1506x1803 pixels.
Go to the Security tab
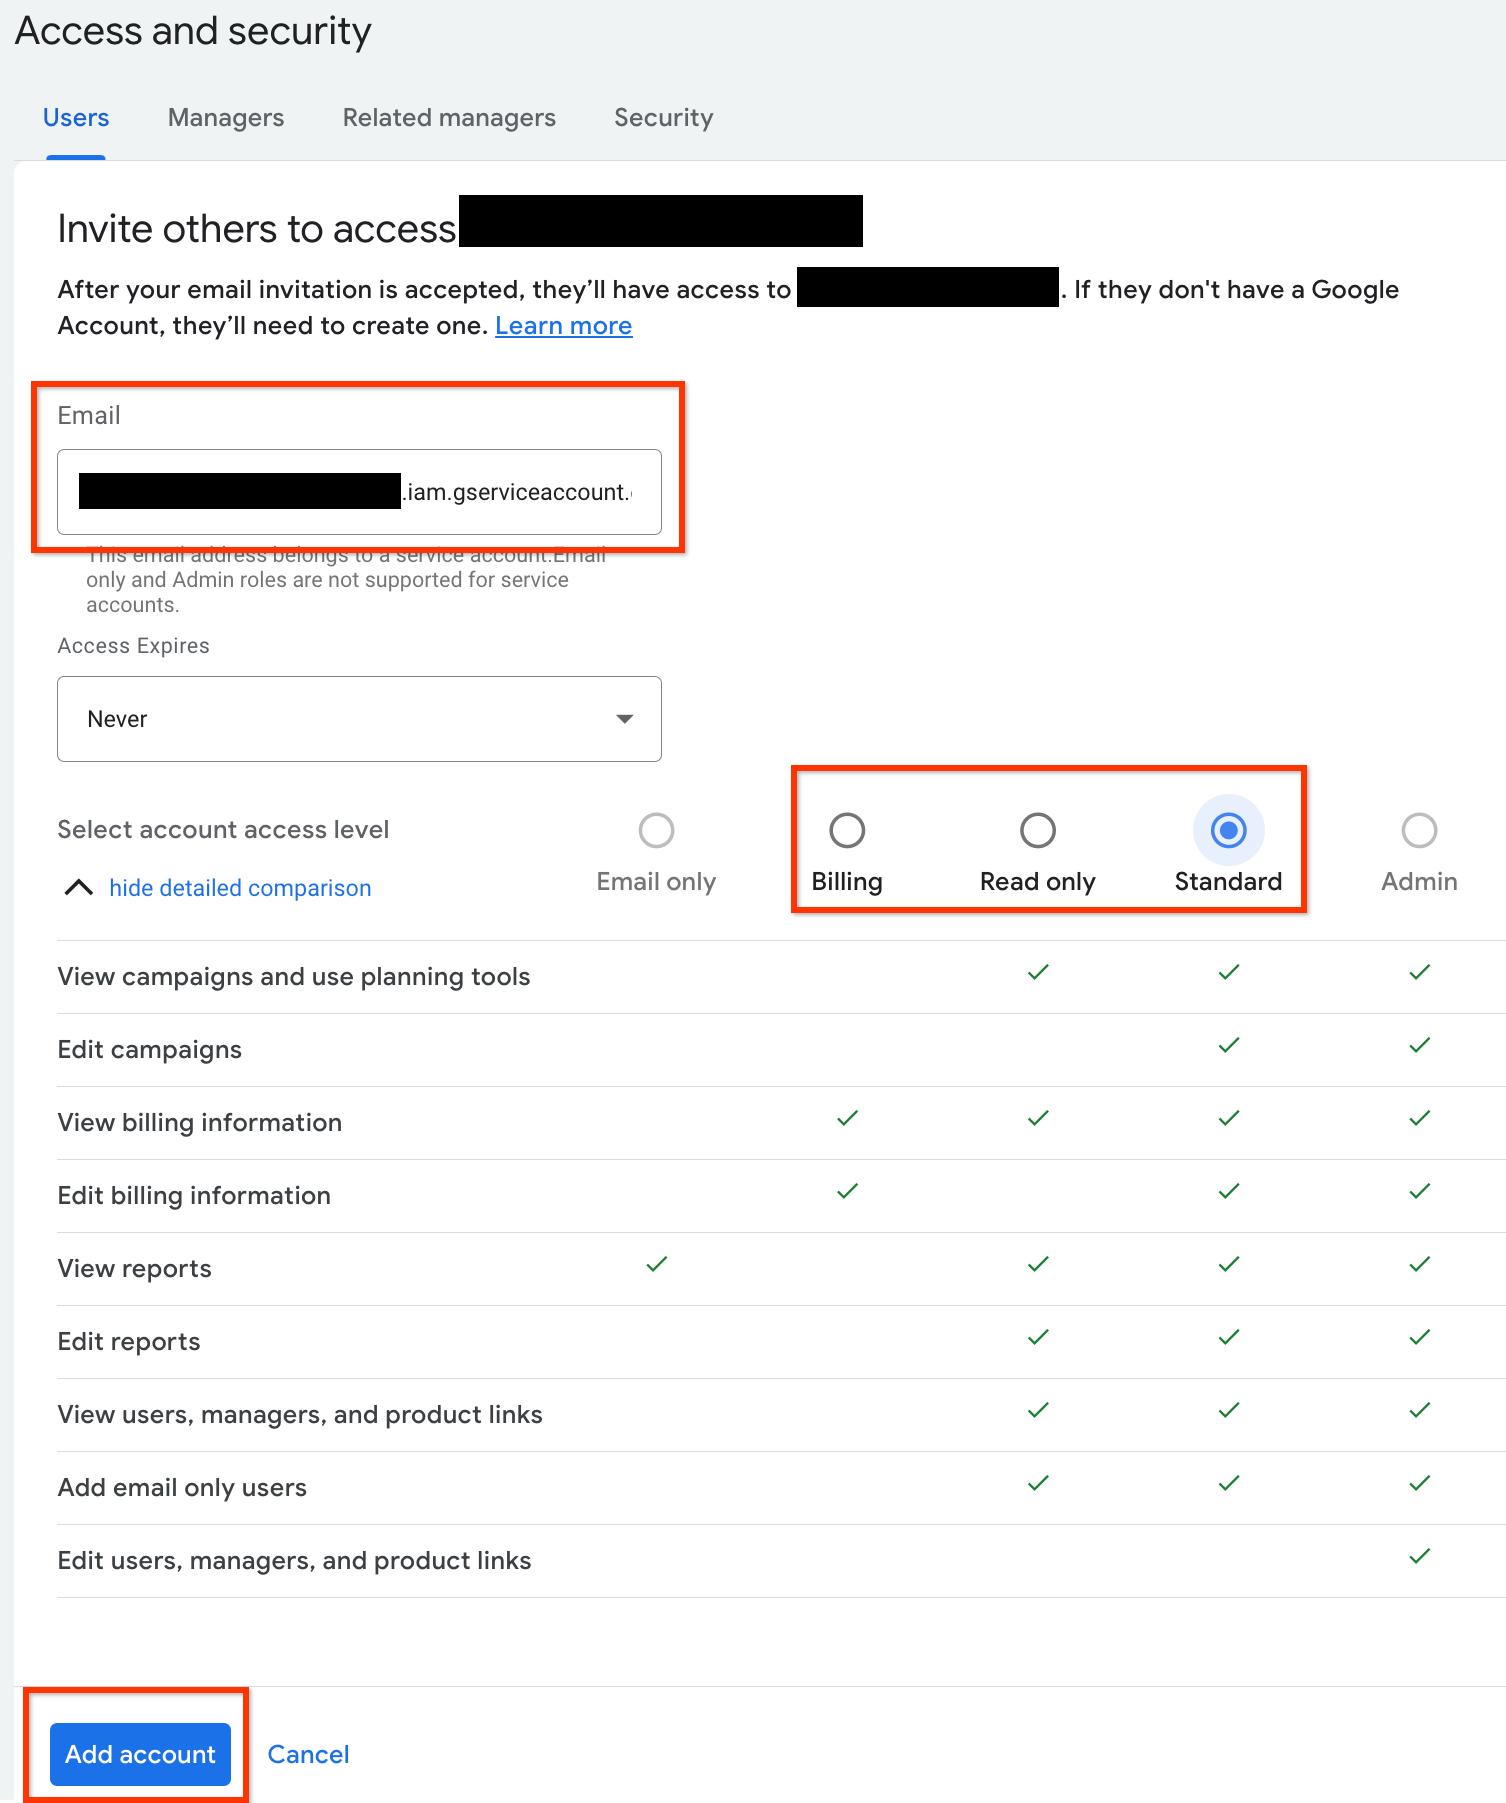pos(663,118)
